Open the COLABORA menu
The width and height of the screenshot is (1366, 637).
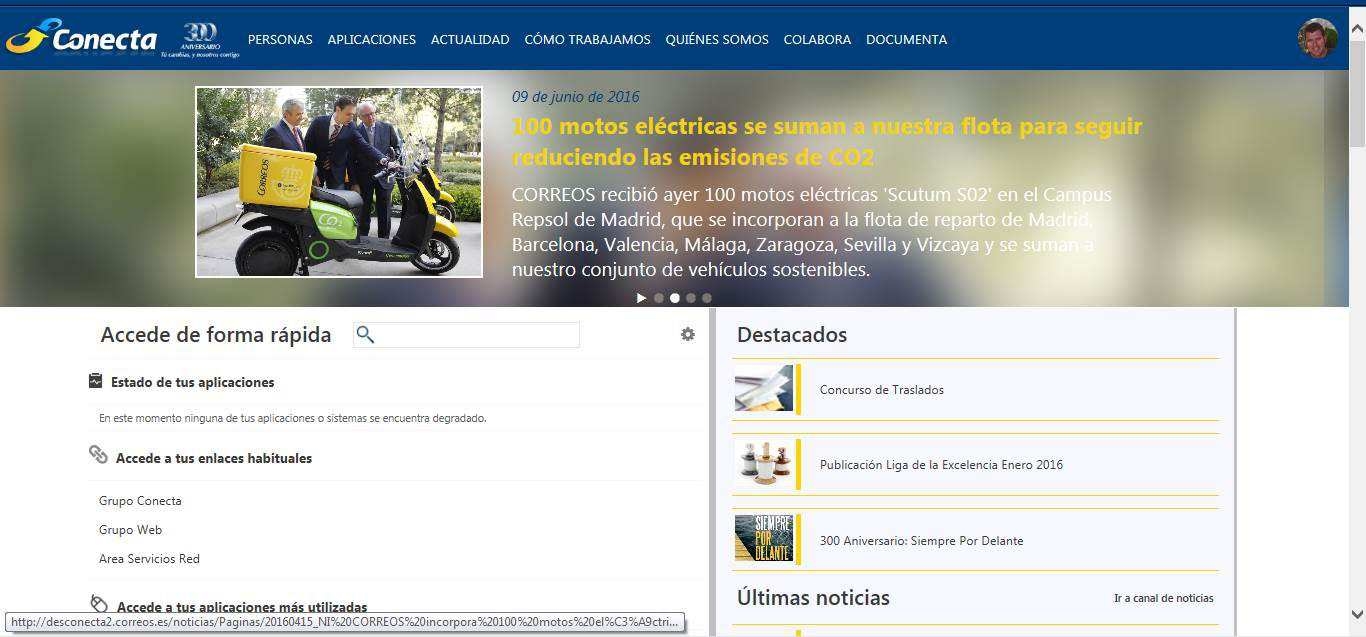pos(817,40)
